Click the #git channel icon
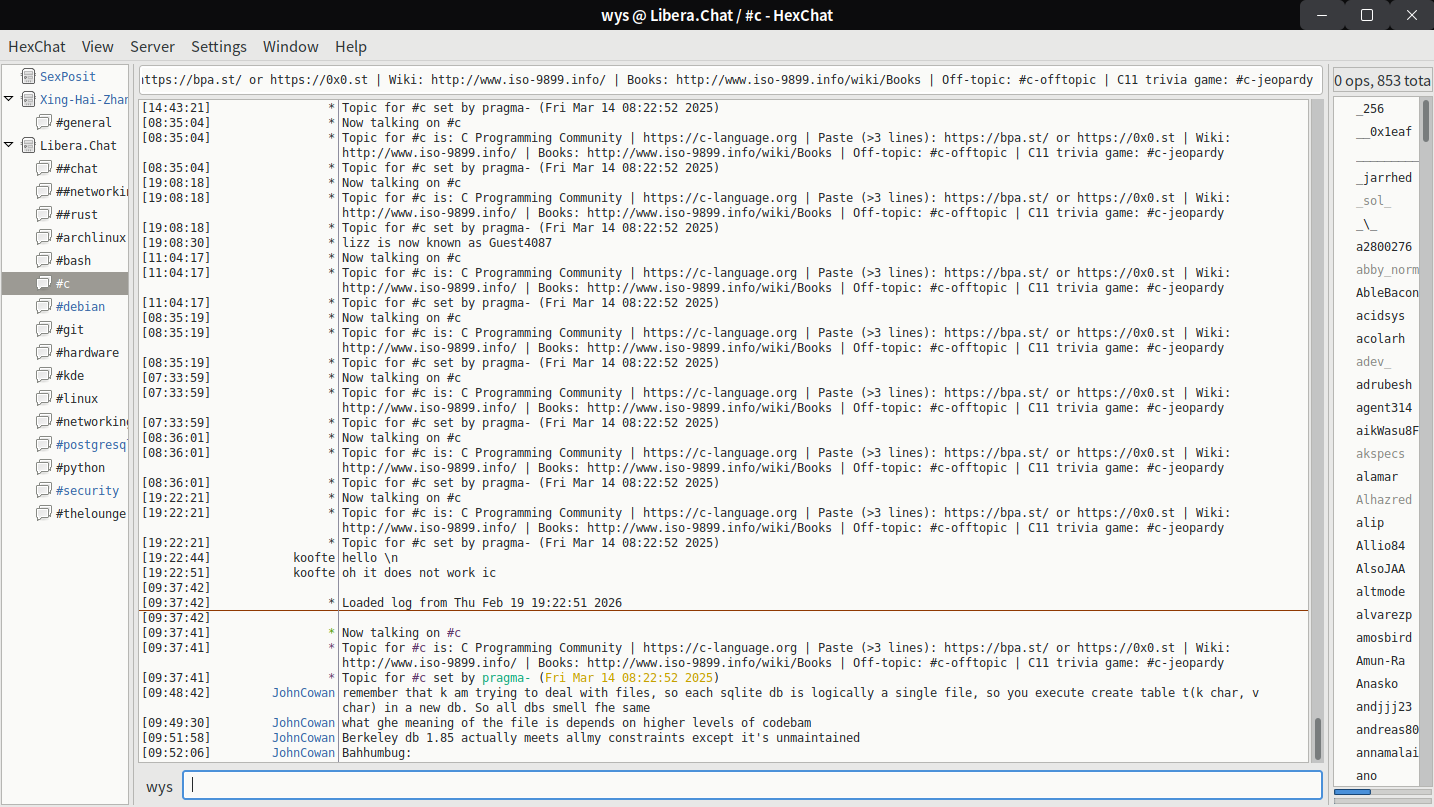The height and width of the screenshot is (807, 1434). pyautogui.click(x=43, y=329)
